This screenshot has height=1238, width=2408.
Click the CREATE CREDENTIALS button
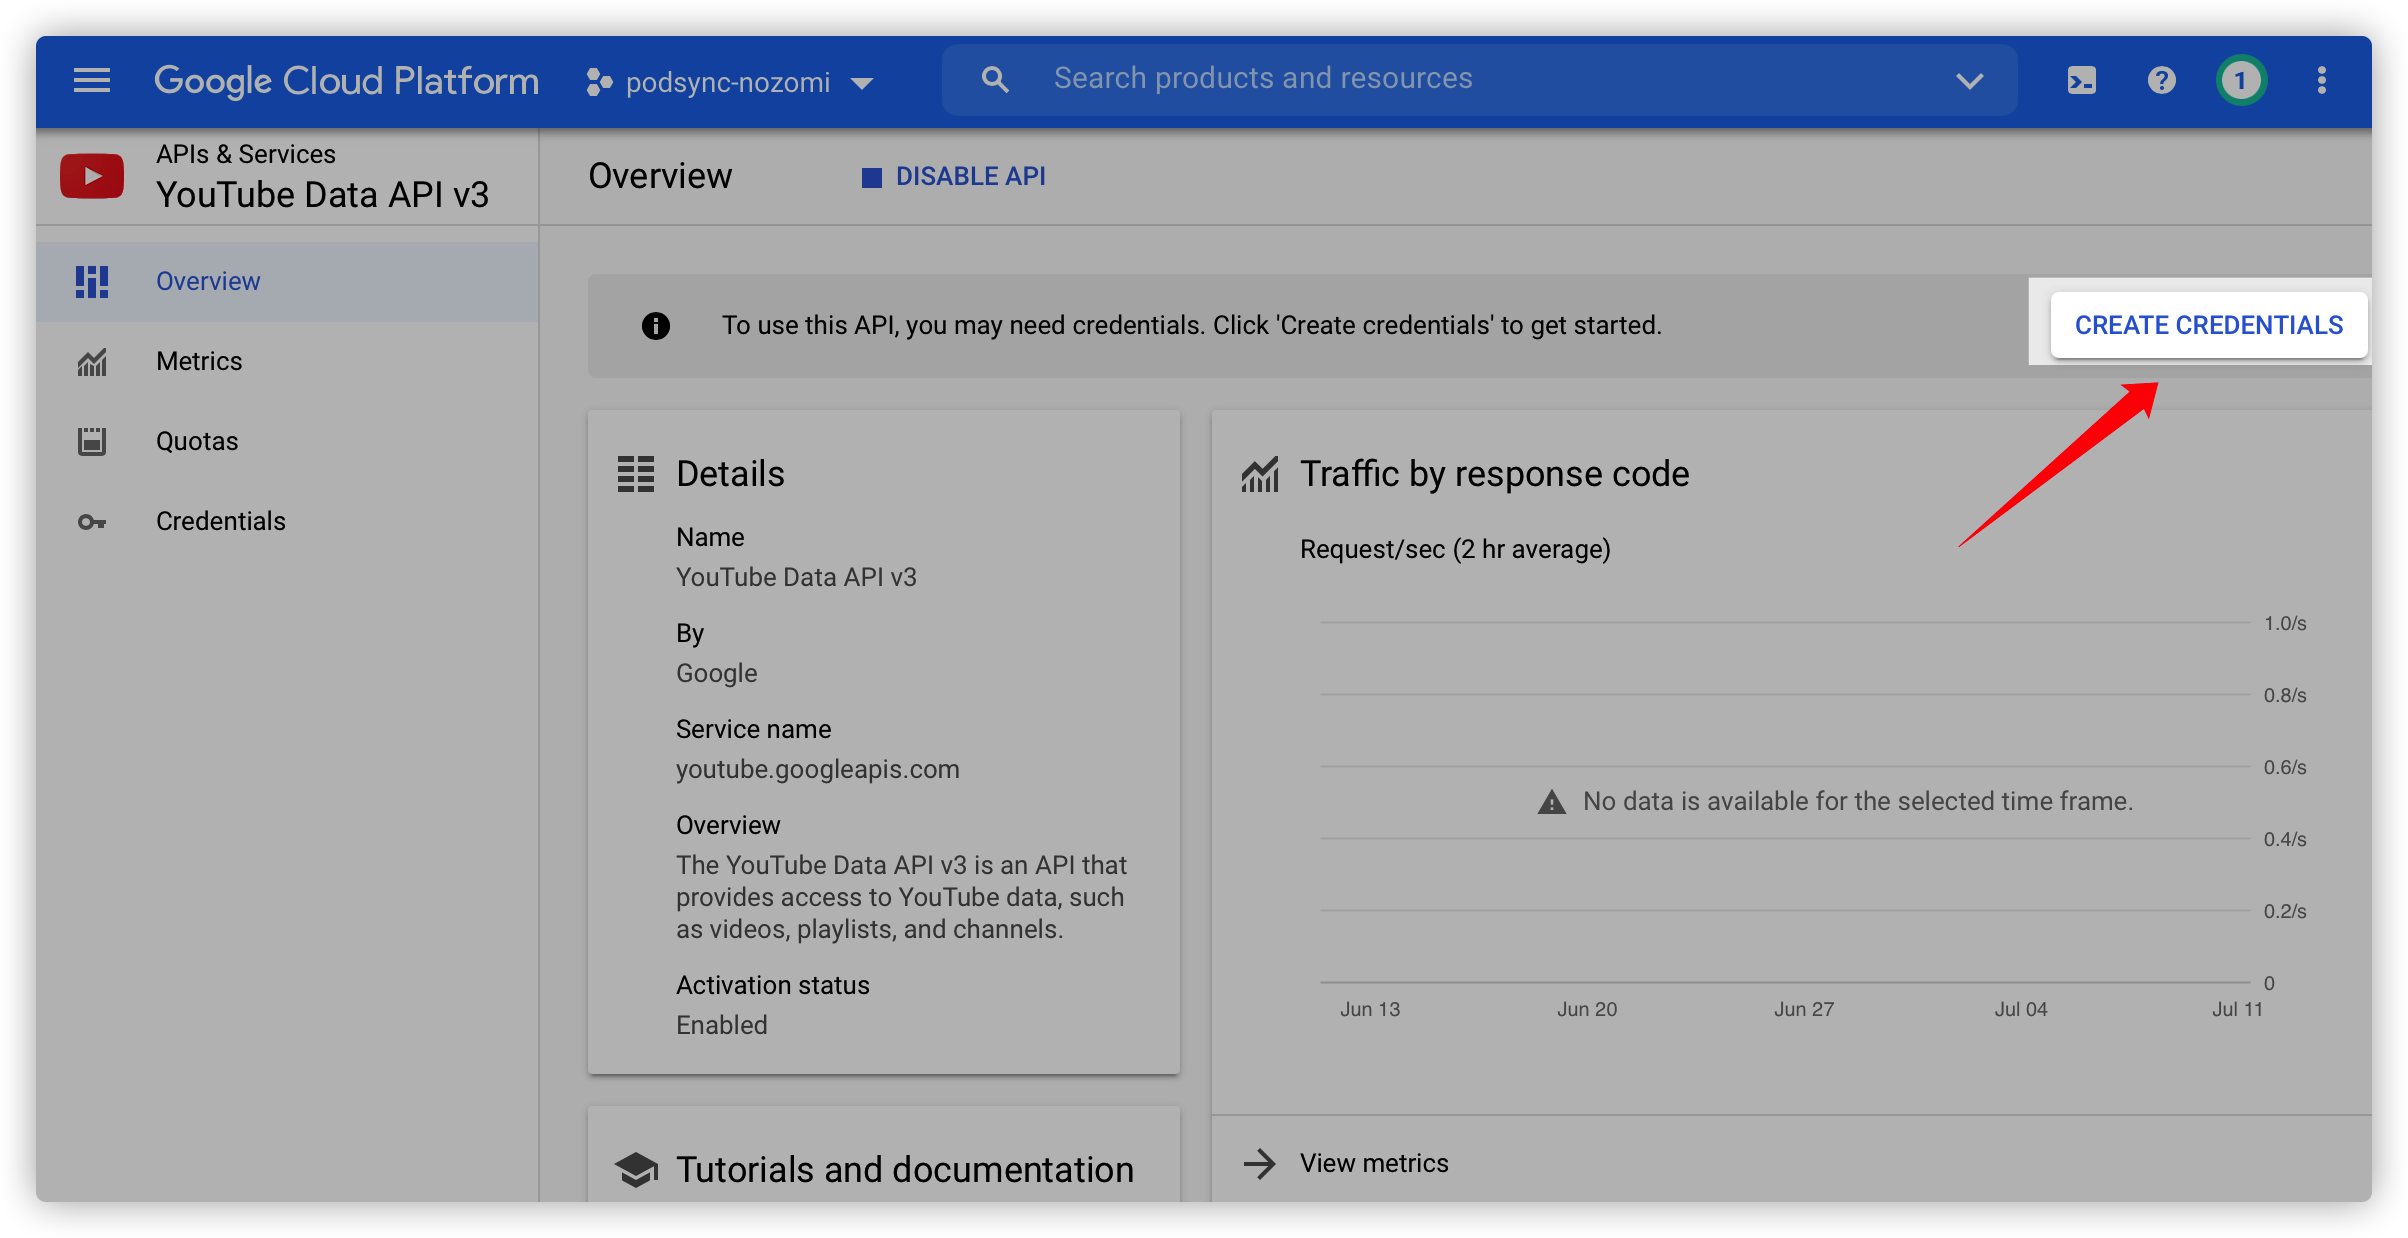pos(2209,325)
